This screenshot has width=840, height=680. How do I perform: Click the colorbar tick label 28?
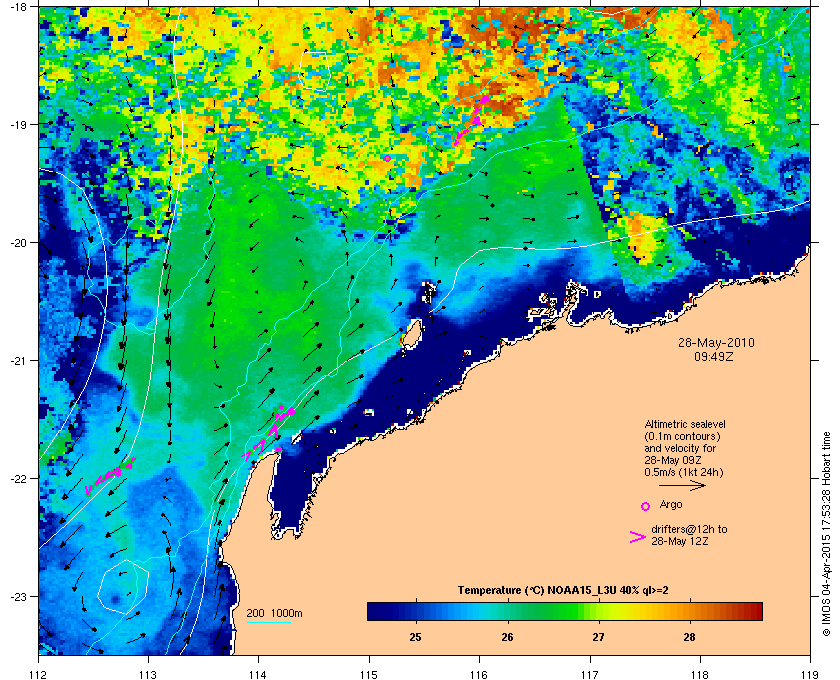689,637
